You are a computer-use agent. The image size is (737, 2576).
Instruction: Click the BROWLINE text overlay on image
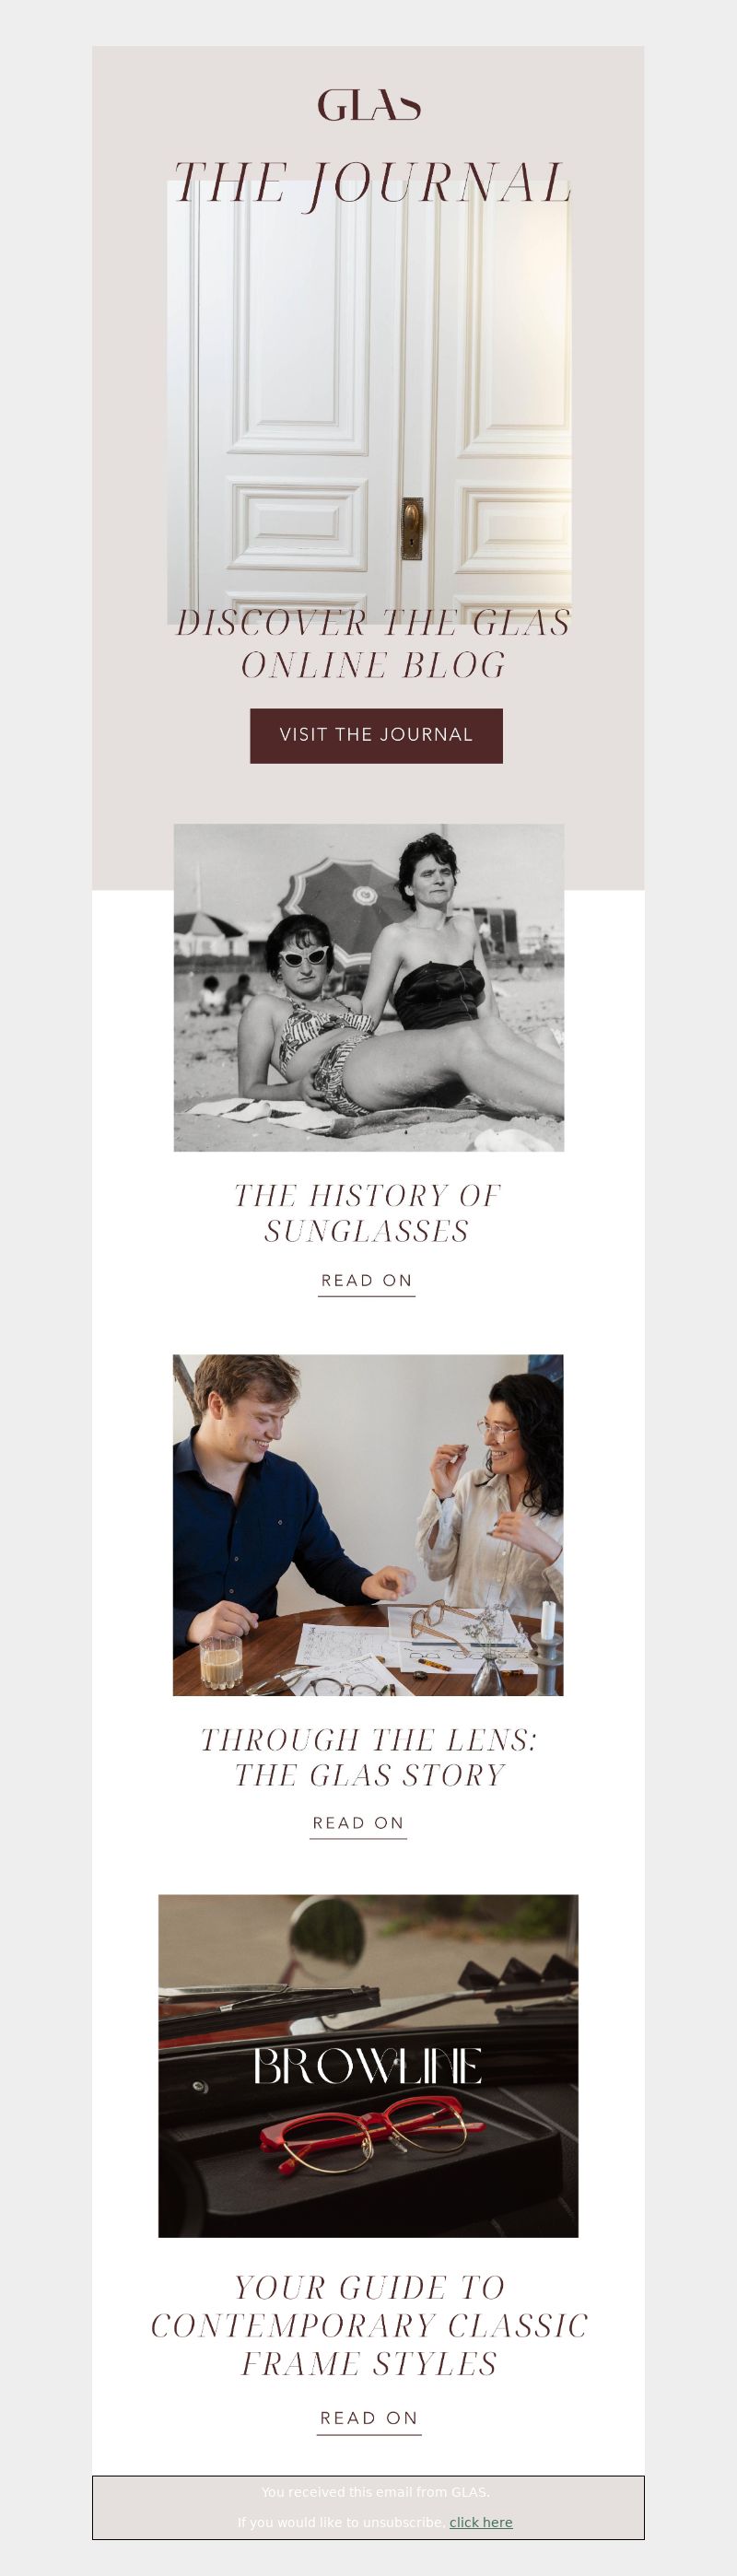pyautogui.click(x=367, y=2067)
